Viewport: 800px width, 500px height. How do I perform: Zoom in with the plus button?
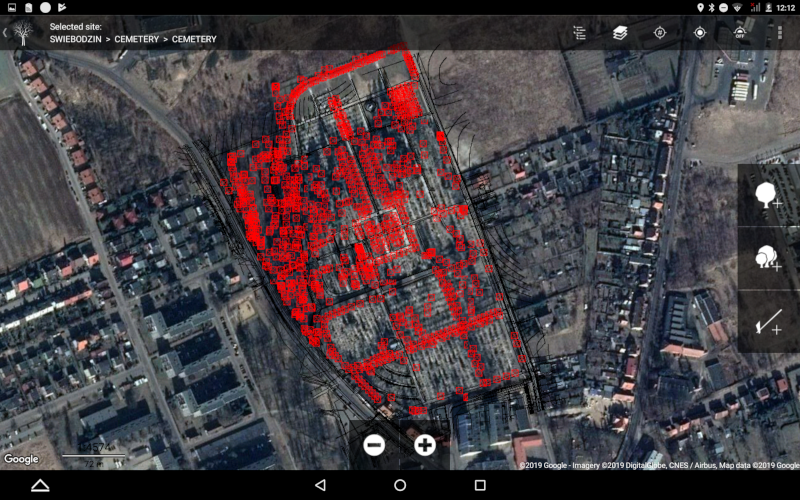(425, 445)
